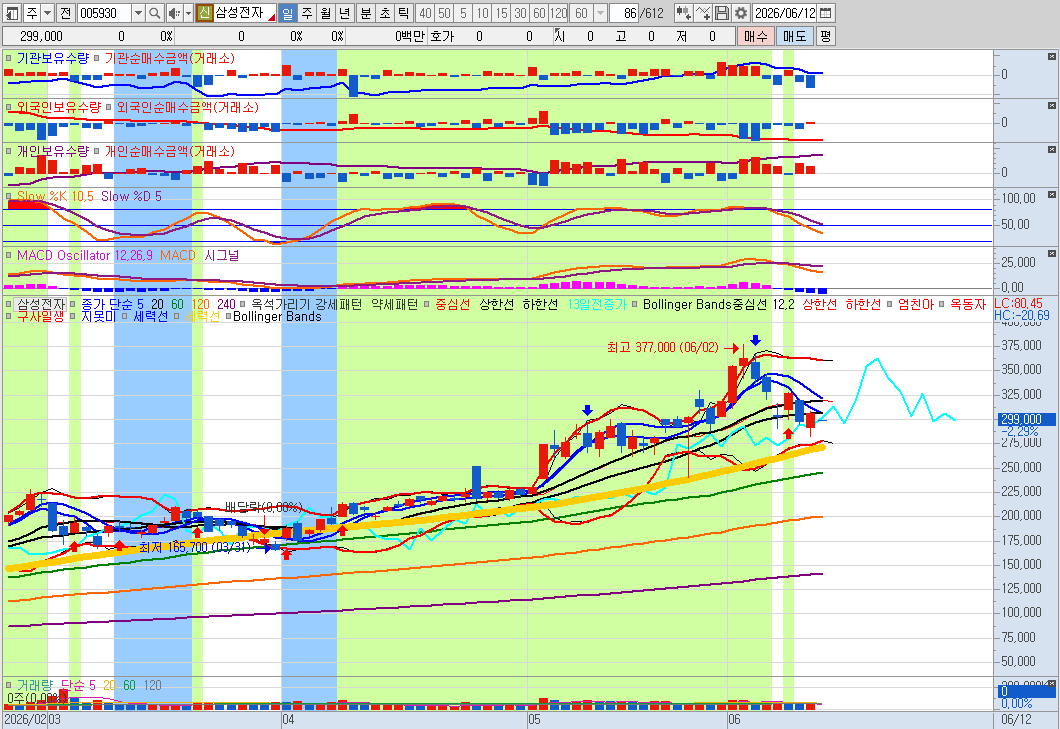Toggle the 기관보유수량 indicator checkbox
The image size is (1060, 729).
click(x=8, y=59)
